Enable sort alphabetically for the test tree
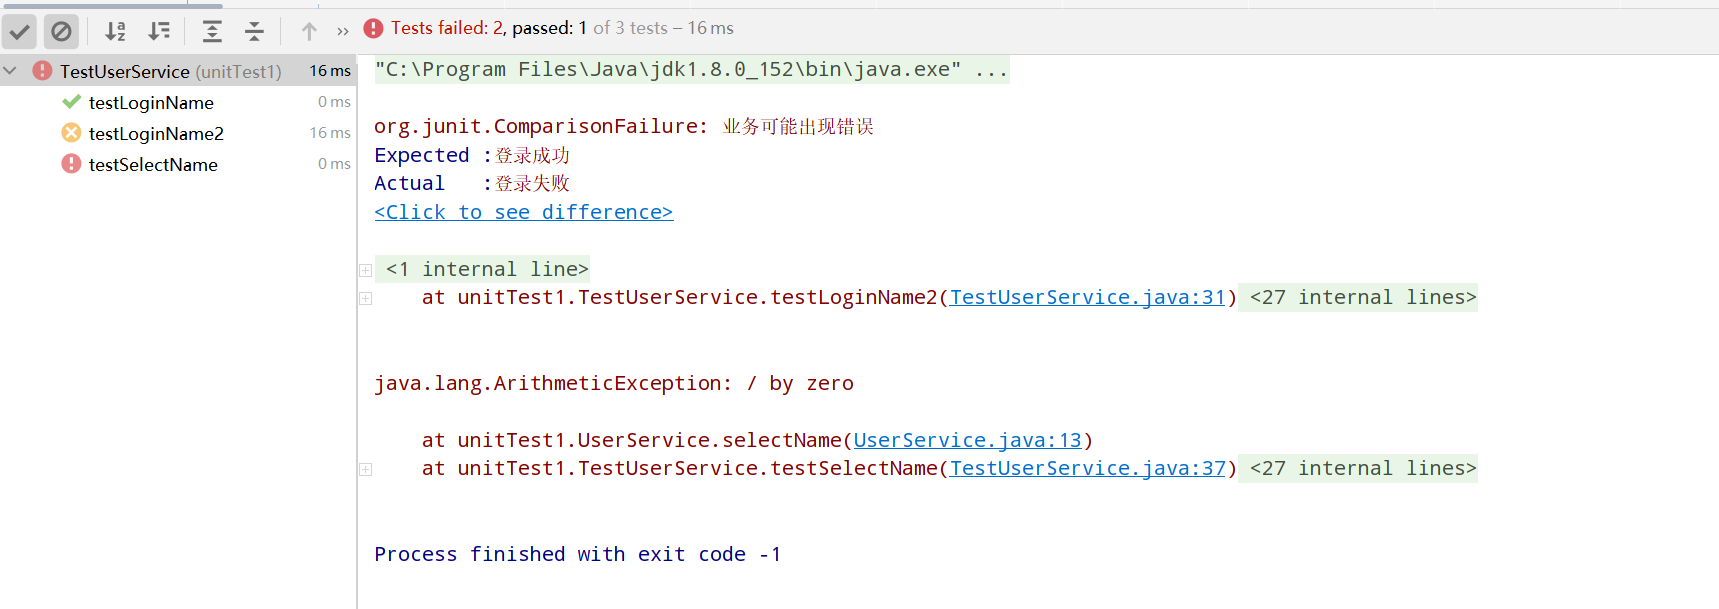The image size is (1719, 609). pos(116,31)
